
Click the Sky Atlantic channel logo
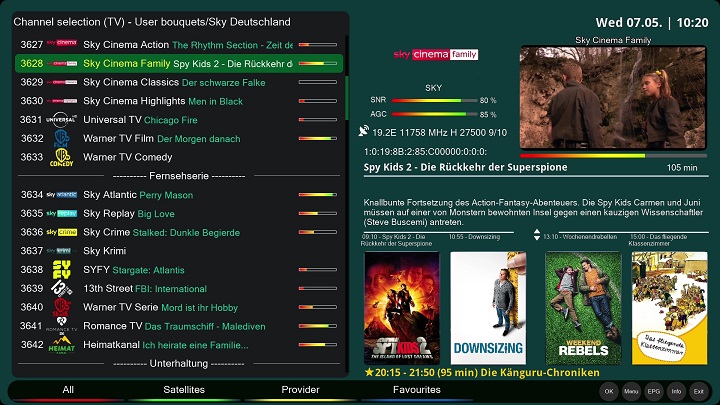point(62,195)
